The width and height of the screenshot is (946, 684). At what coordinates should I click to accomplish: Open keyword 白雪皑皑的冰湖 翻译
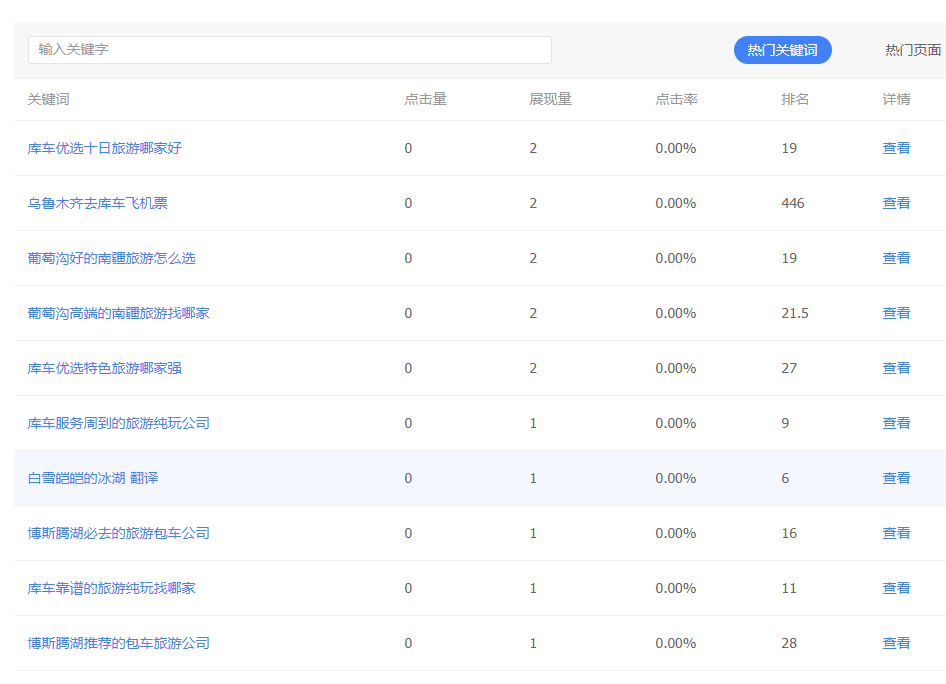93,478
